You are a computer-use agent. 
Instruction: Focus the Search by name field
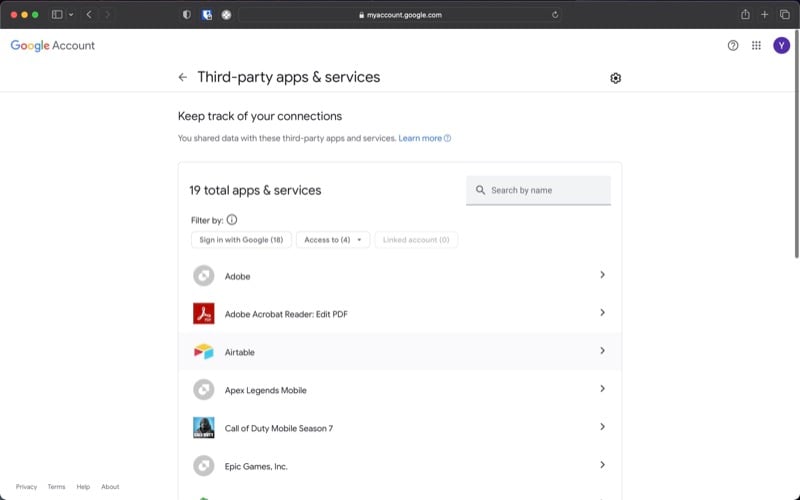(x=538, y=190)
